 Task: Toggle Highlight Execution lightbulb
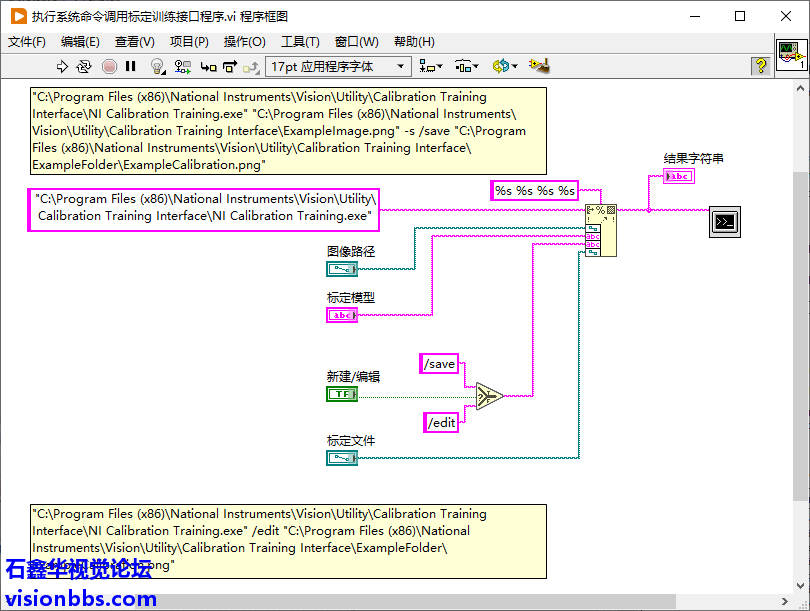pos(157,66)
